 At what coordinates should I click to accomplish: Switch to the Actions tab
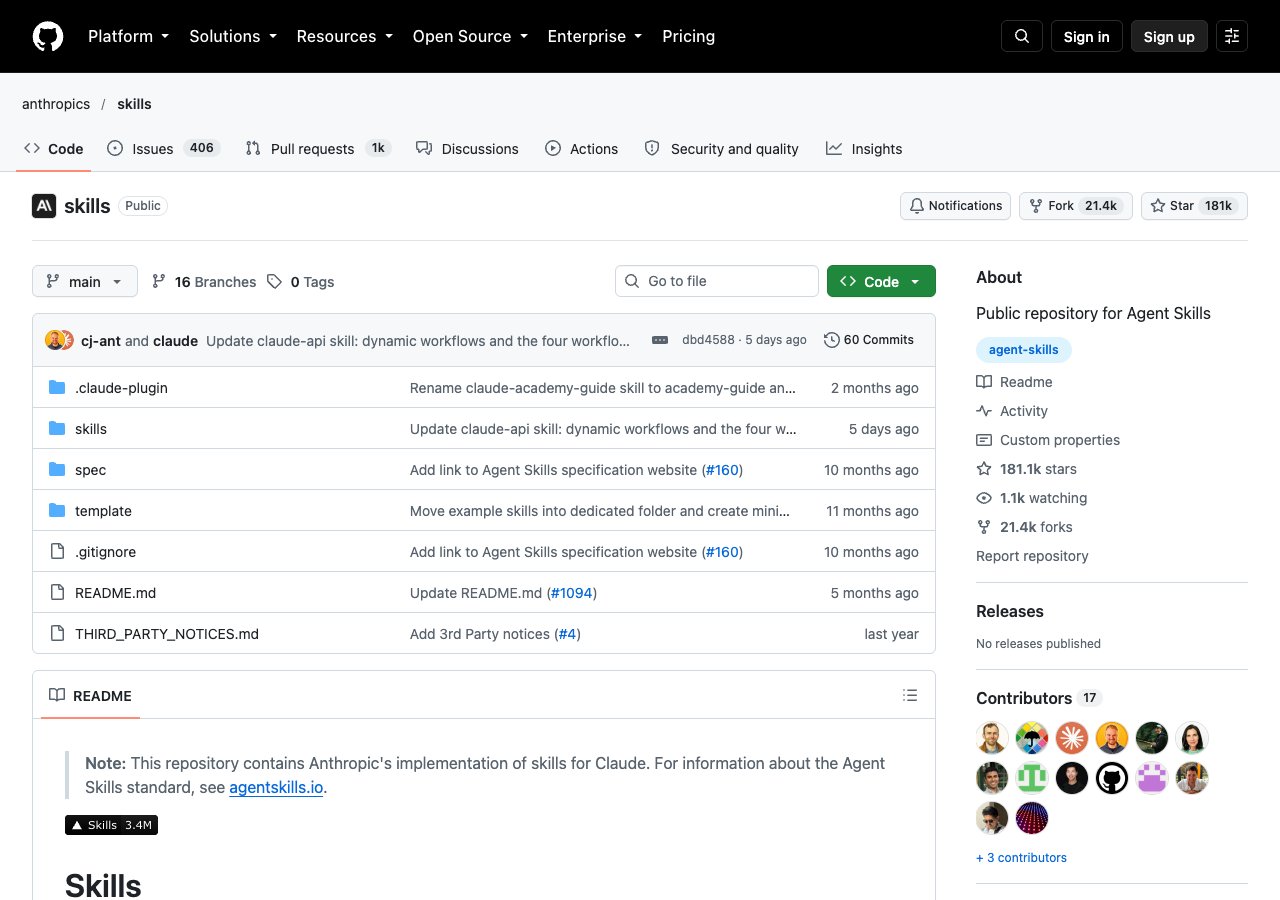[581, 148]
